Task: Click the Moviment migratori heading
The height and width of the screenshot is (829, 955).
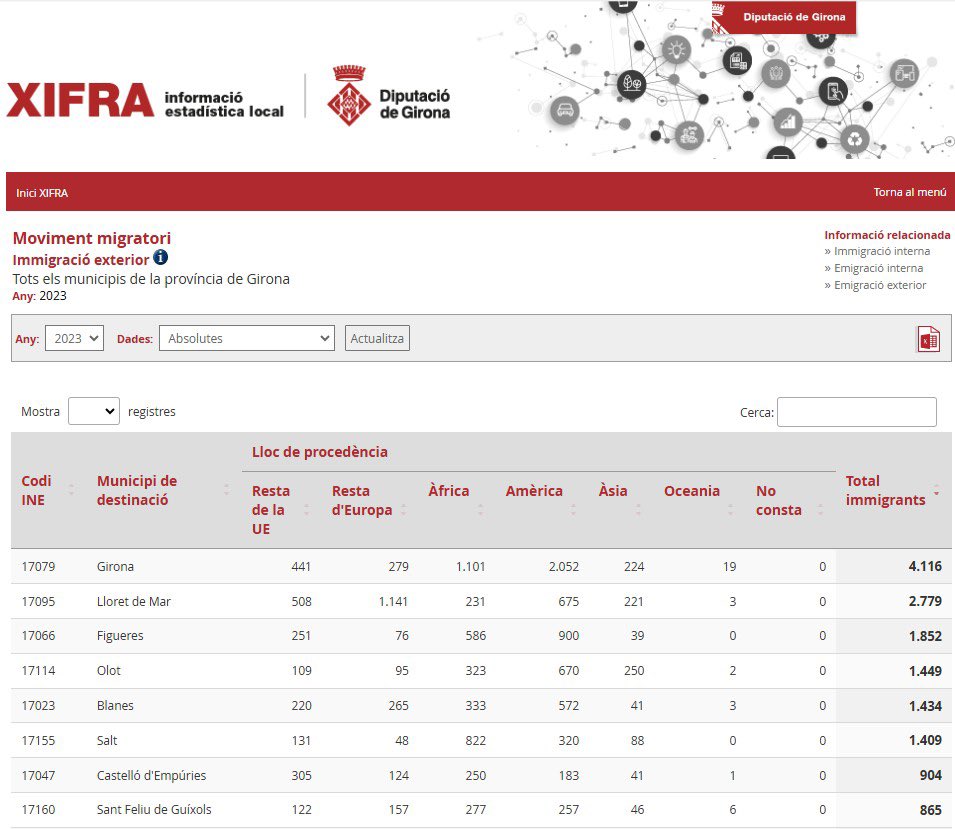Action: pos(92,238)
